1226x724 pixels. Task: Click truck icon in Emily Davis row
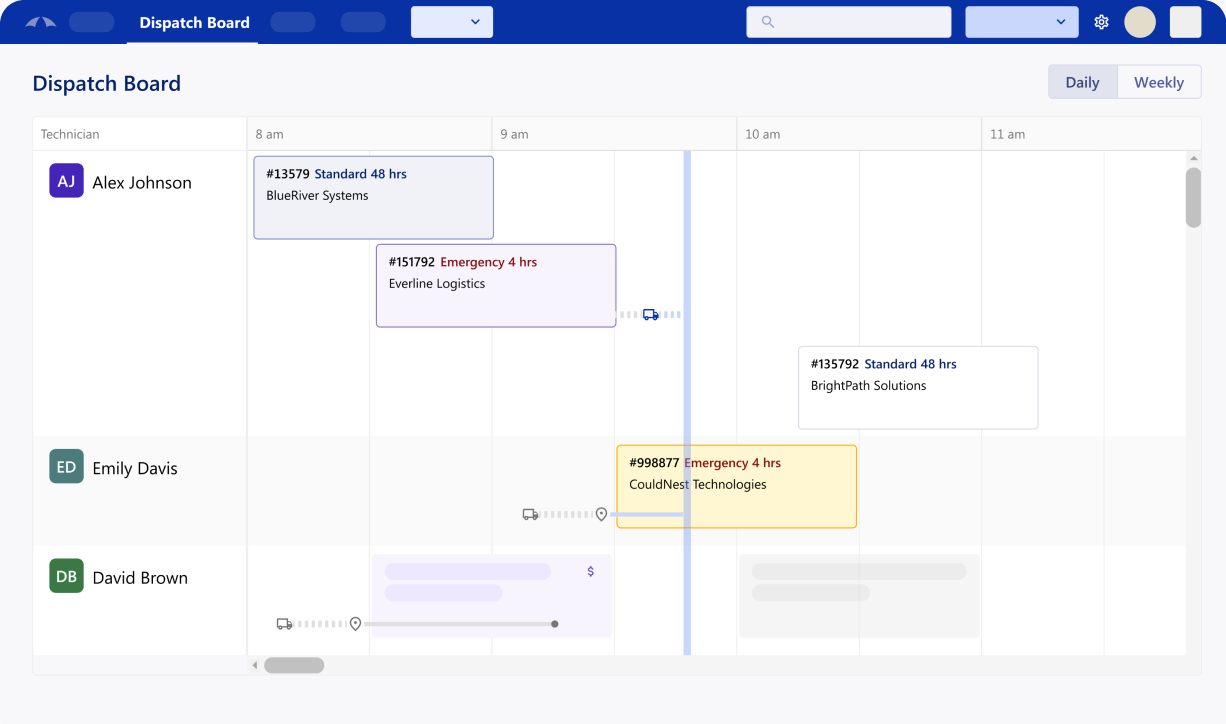click(x=531, y=514)
